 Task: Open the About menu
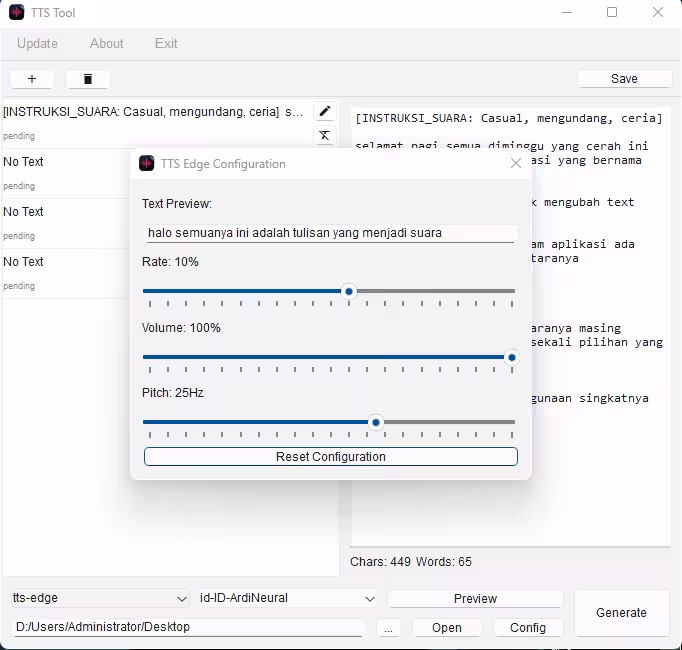107,43
